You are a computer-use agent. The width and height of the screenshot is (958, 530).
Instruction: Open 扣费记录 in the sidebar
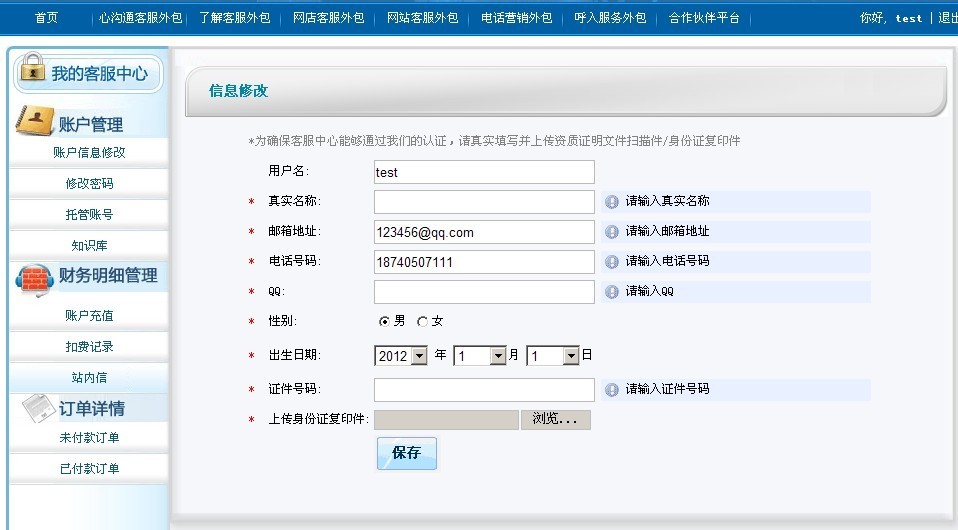coord(89,347)
